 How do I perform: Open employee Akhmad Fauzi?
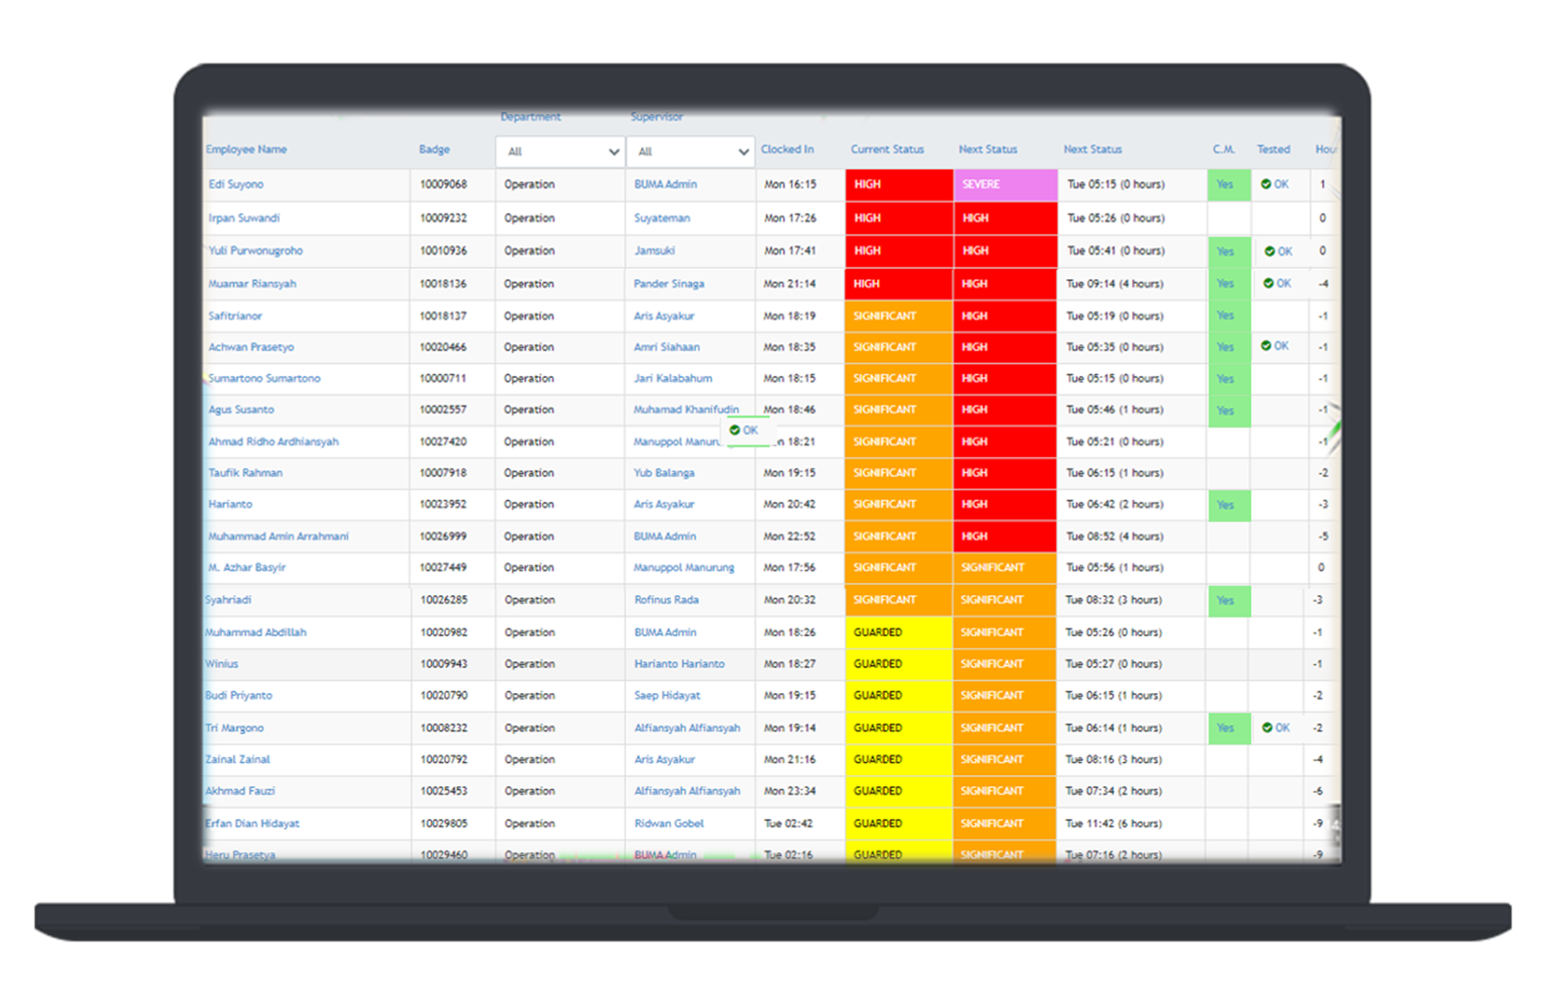pos(240,791)
